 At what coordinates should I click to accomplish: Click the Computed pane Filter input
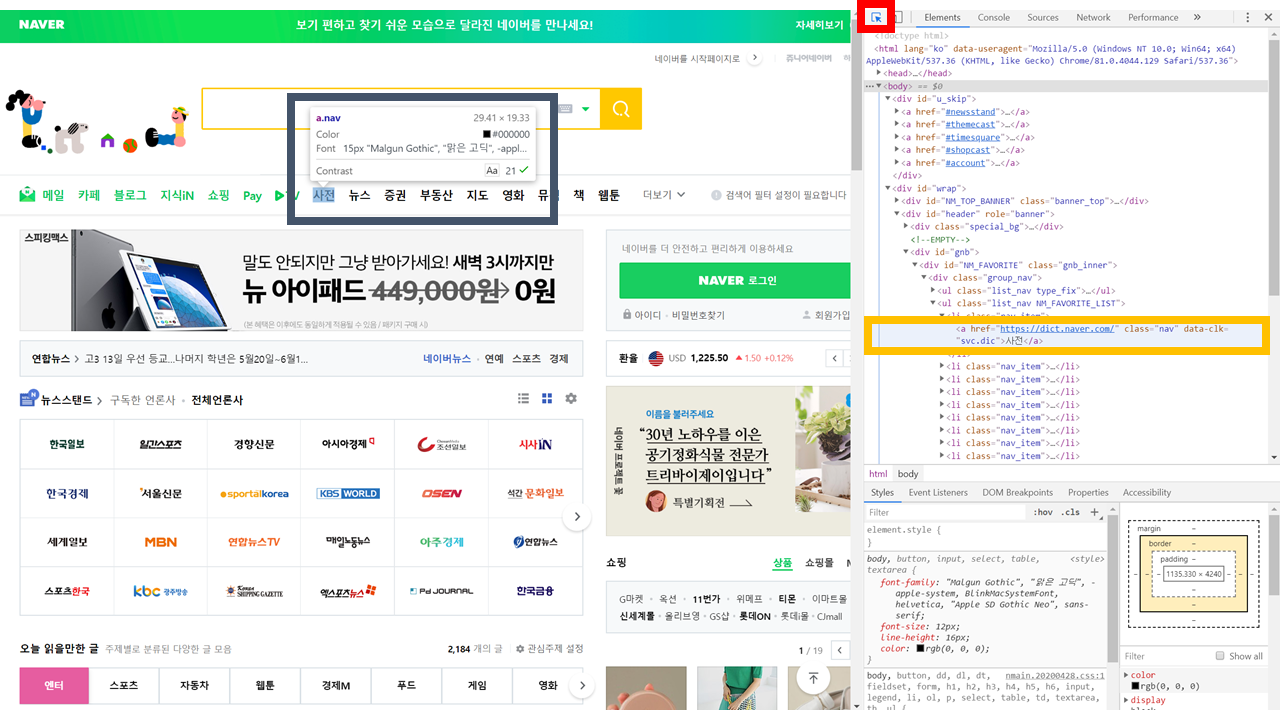1165,656
